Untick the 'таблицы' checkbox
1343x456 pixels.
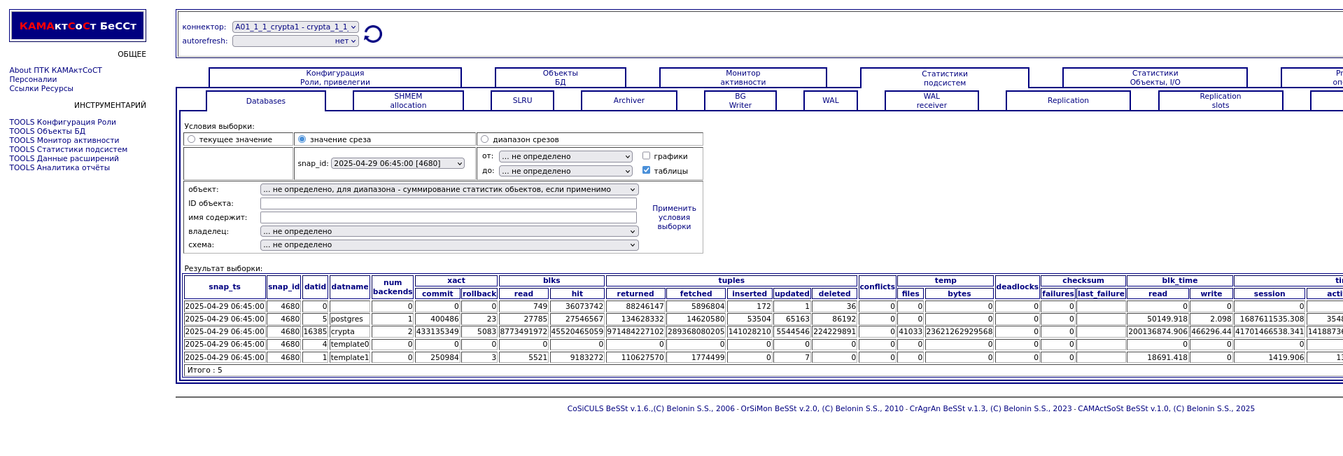(x=646, y=171)
